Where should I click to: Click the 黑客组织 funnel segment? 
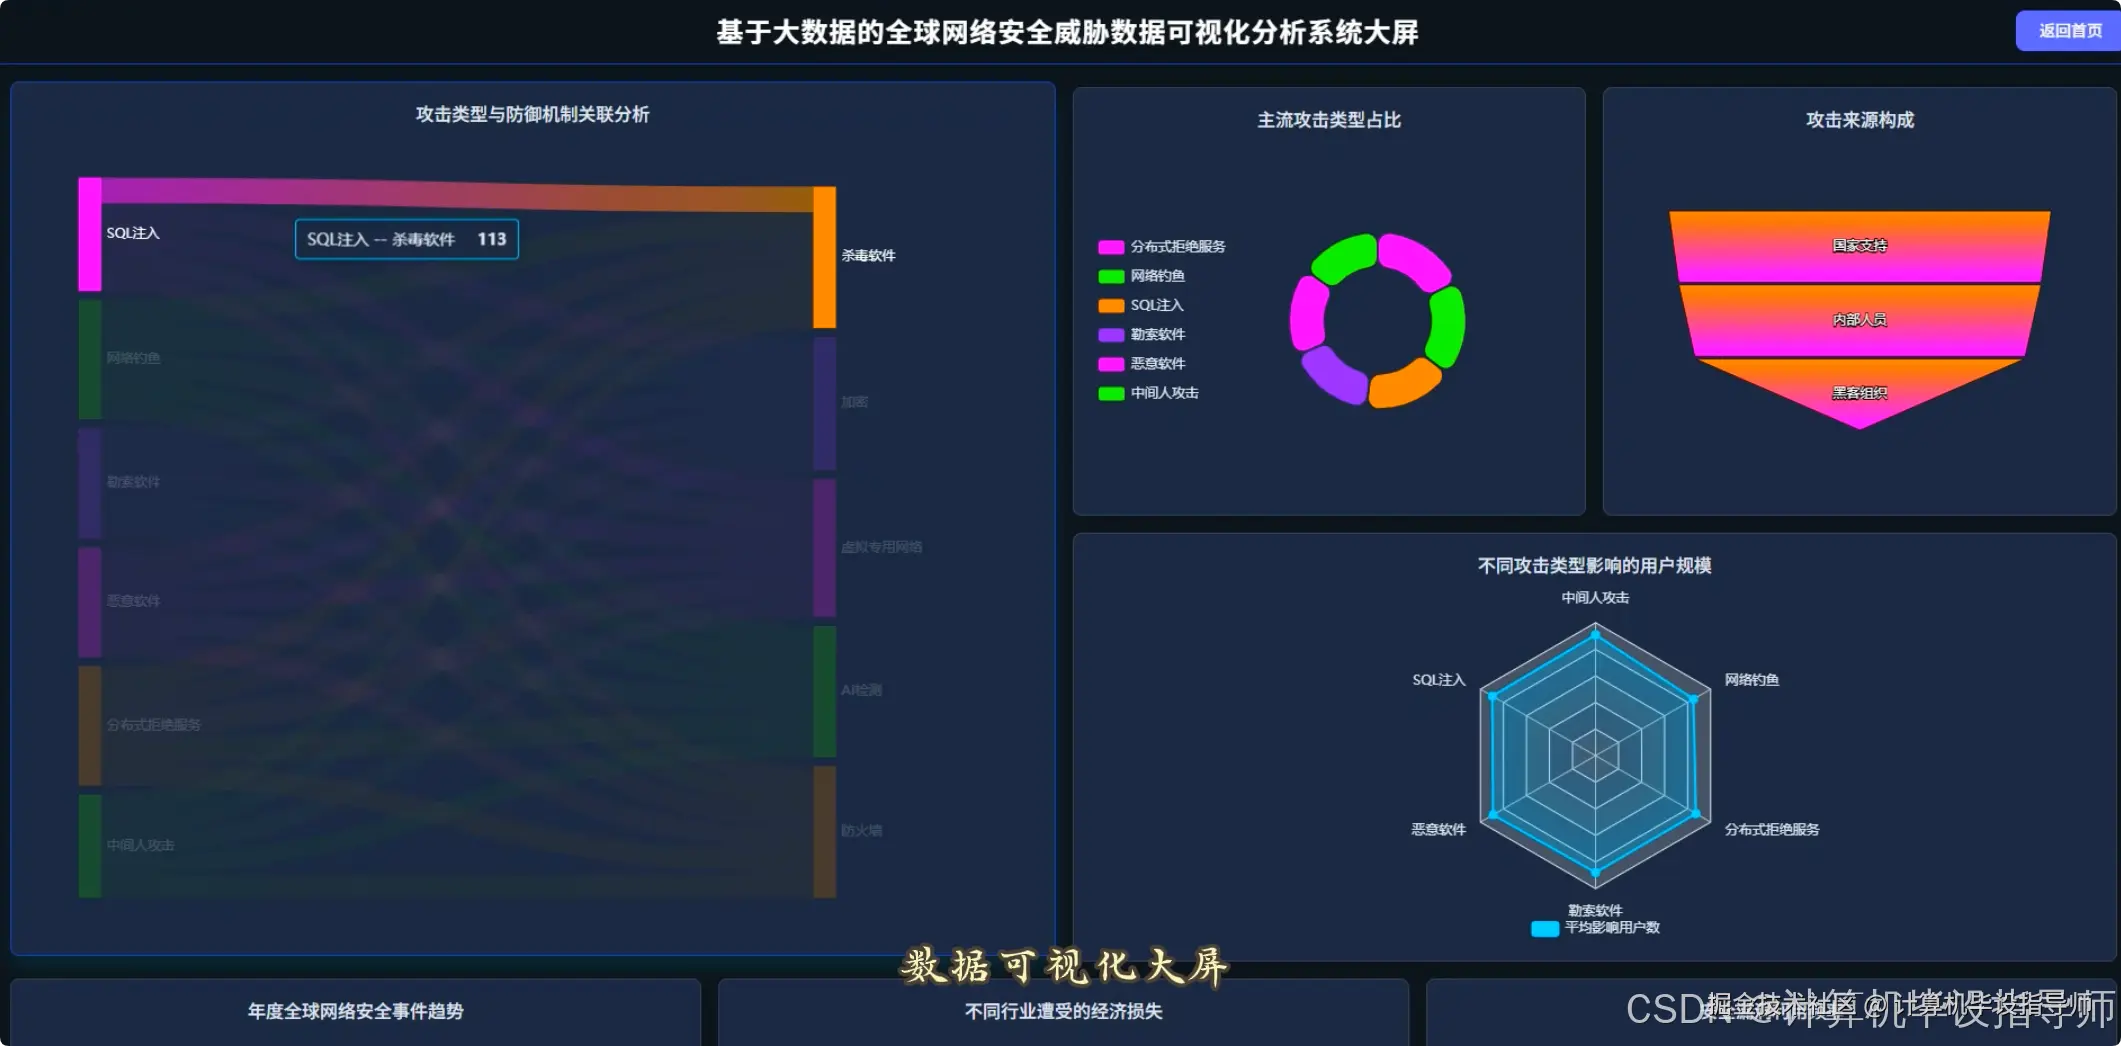click(x=1857, y=393)
